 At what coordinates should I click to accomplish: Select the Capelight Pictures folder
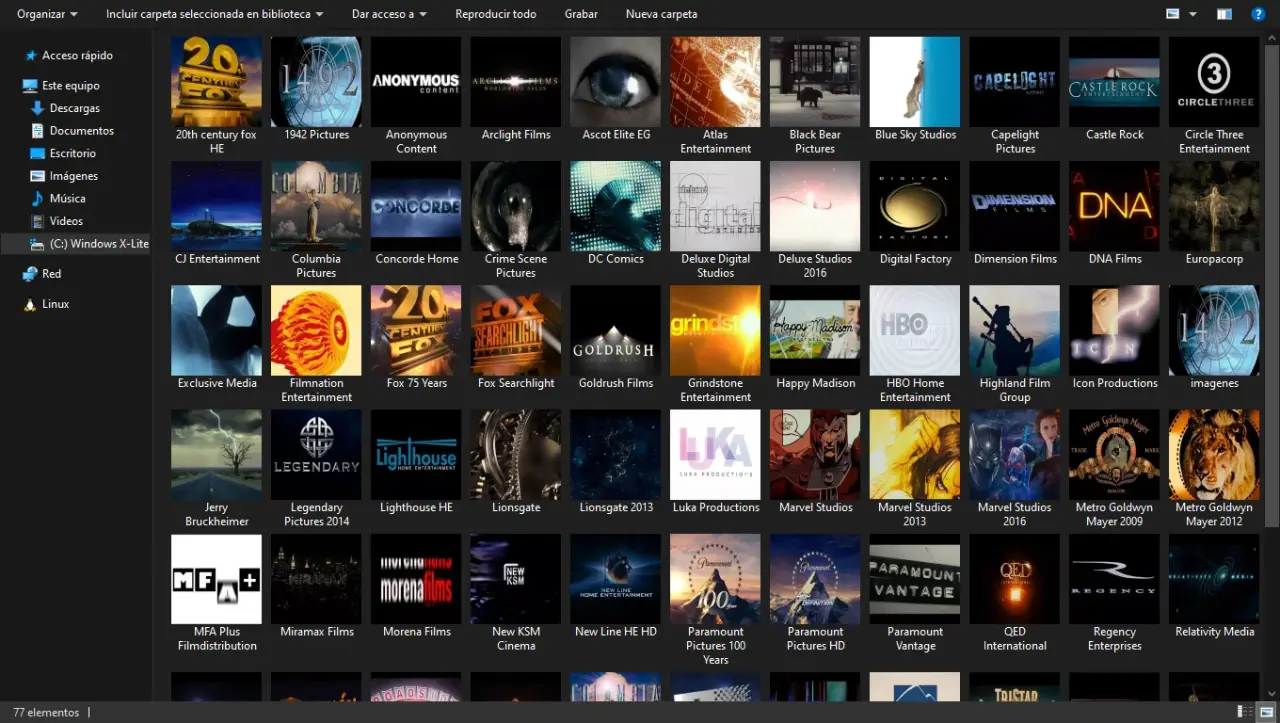tap(1015, 96)
